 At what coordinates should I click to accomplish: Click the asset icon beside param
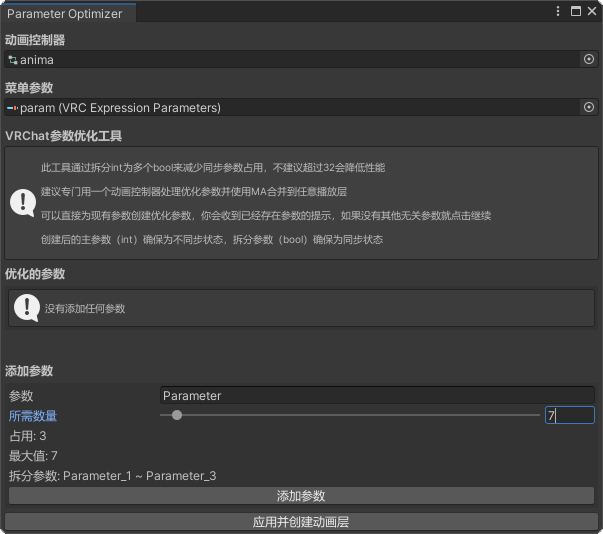coord(12,107)
